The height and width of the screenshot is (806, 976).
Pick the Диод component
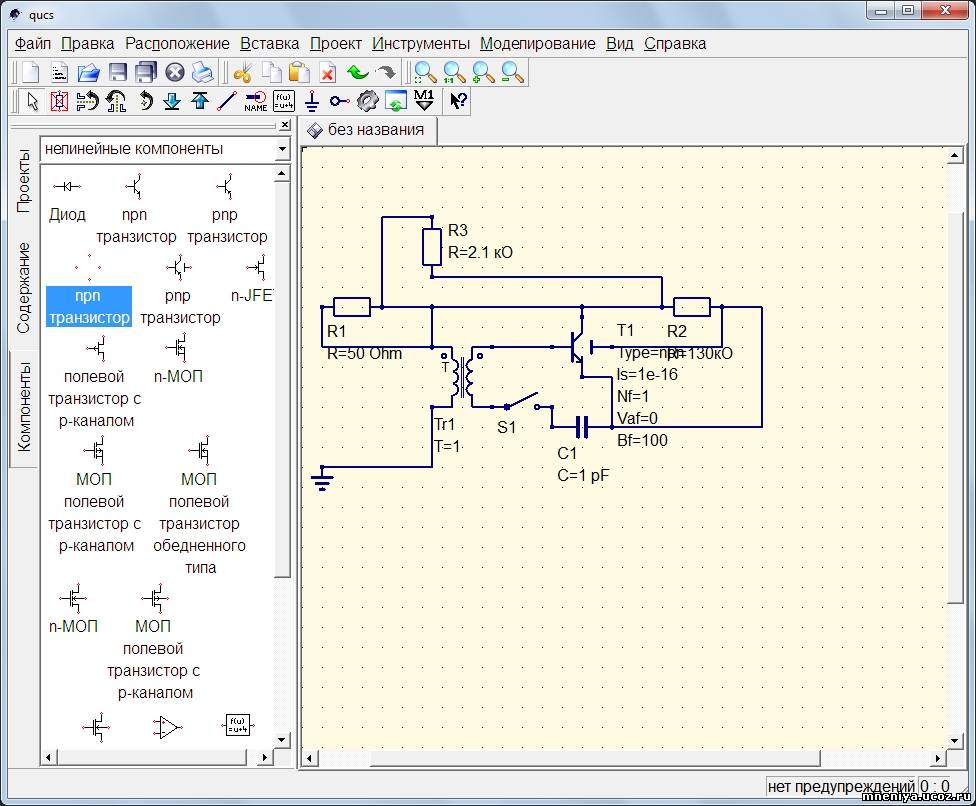[x=67, y=200]
